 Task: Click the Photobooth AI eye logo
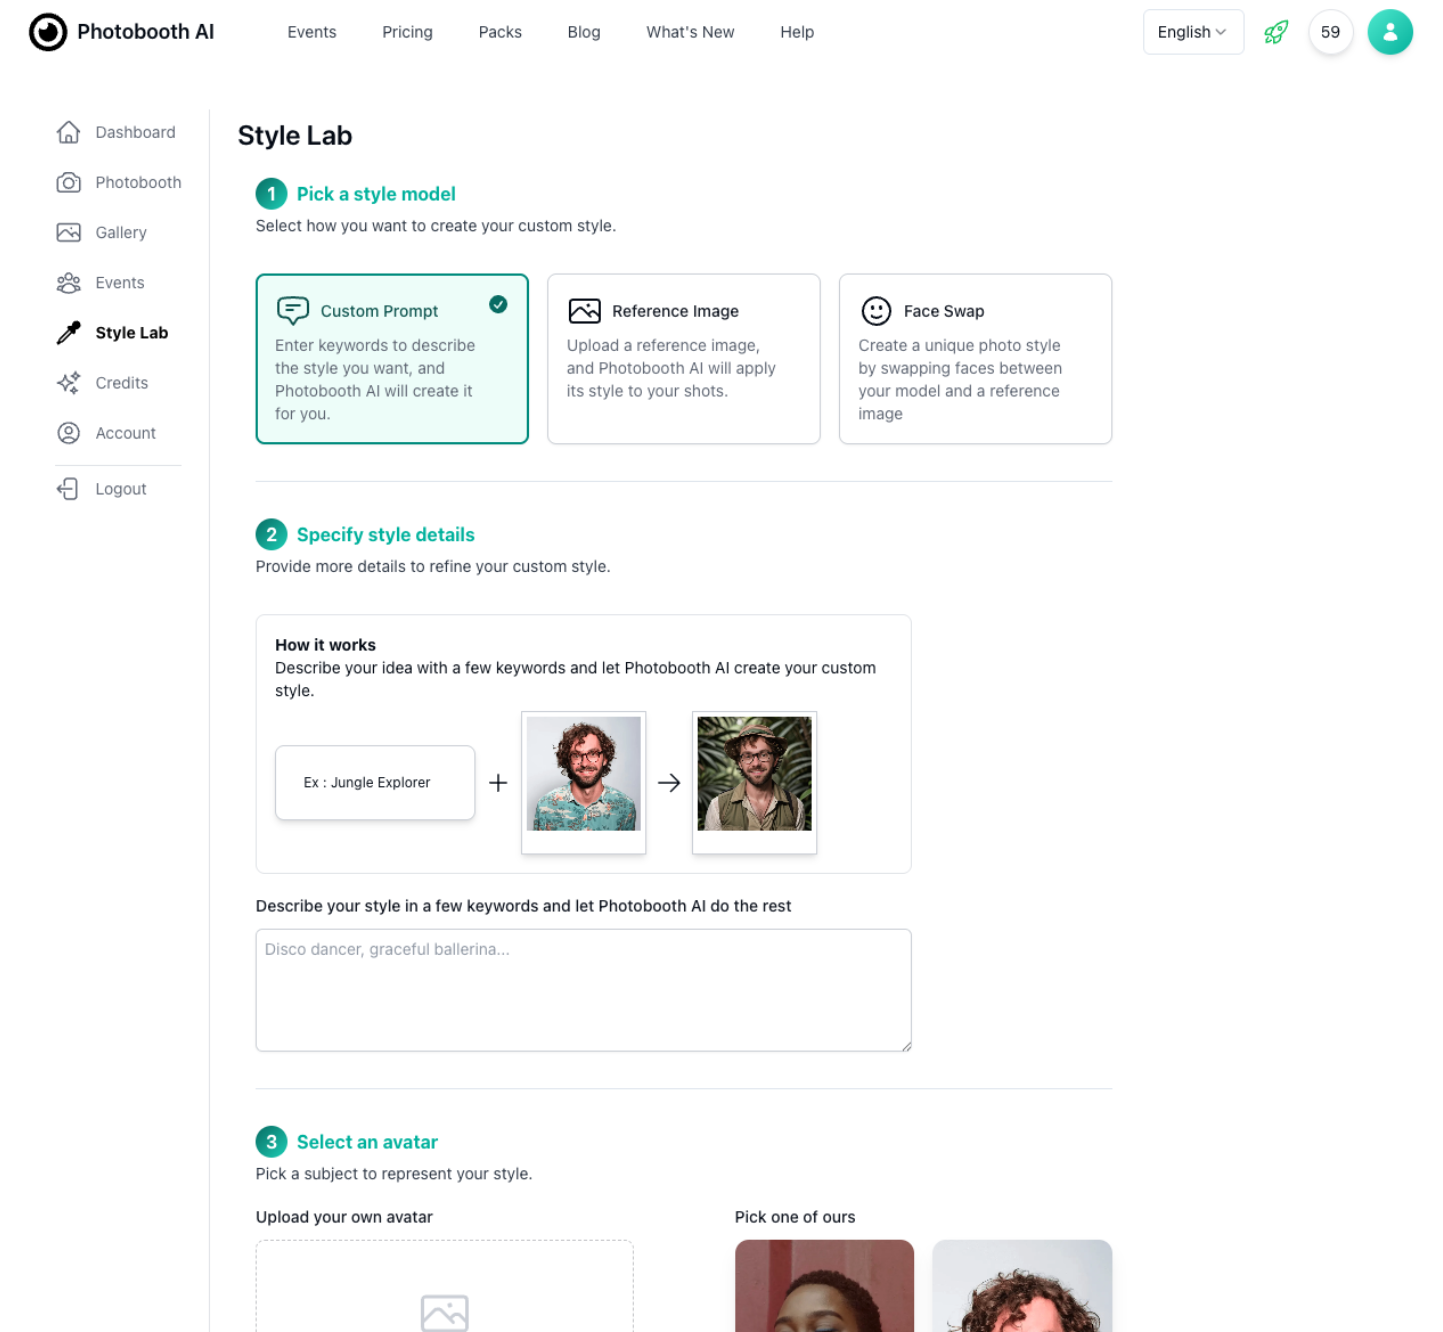[48, 32]
